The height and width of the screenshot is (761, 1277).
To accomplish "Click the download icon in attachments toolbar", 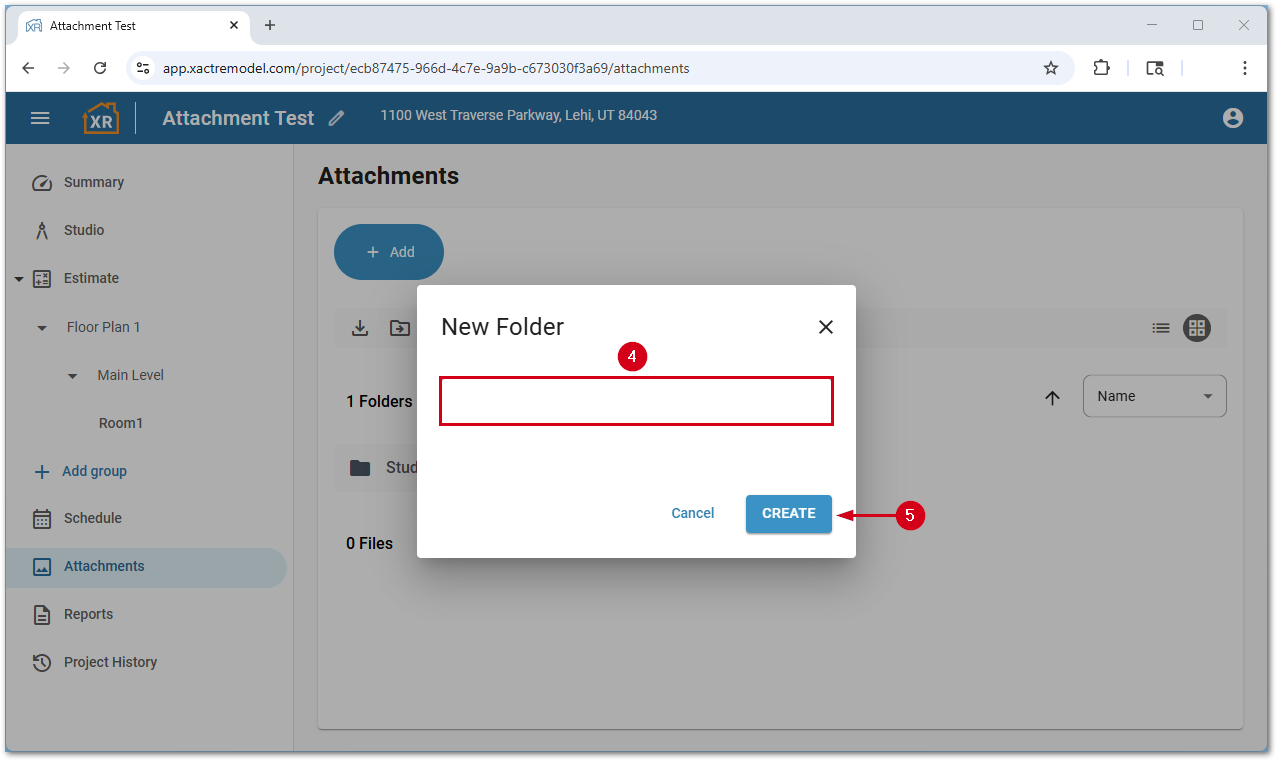I will [360, 328].
